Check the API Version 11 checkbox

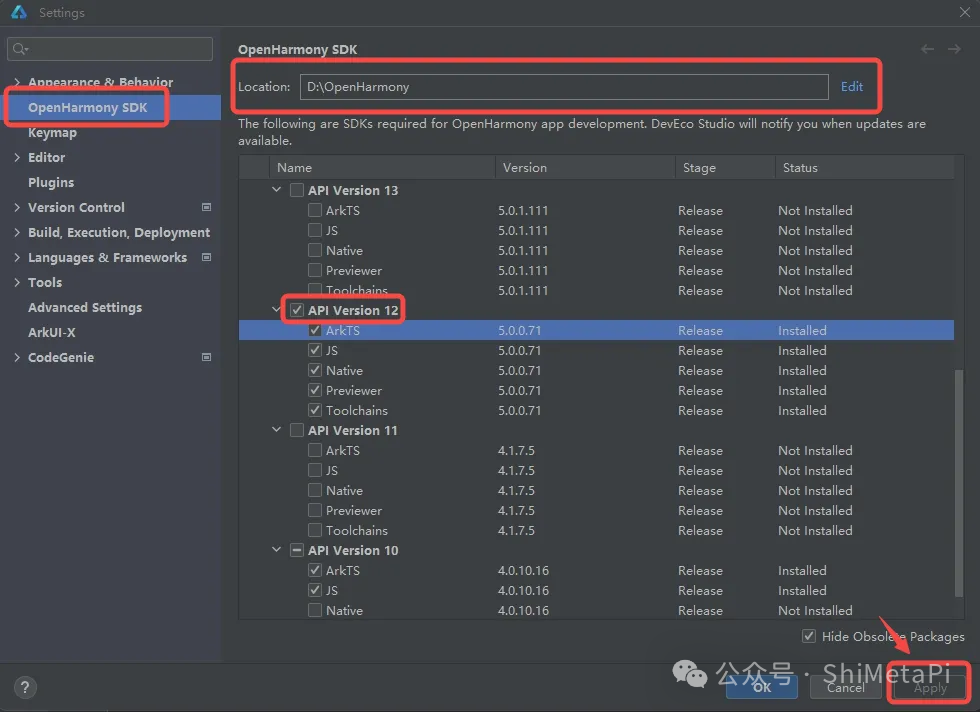pyautogui.click(x=297, y=430)
